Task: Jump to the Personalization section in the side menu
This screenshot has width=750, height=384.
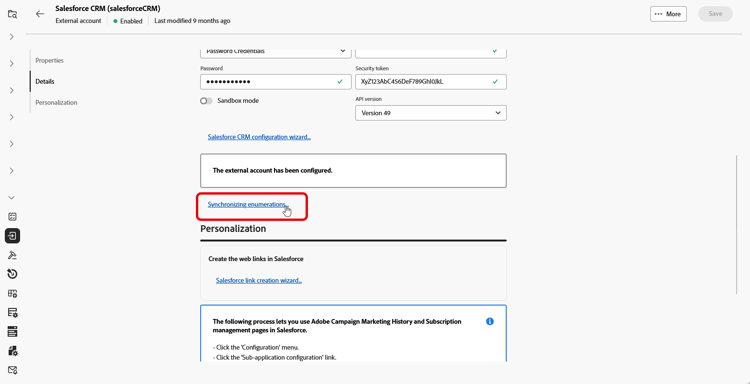Action: (56, 103)
